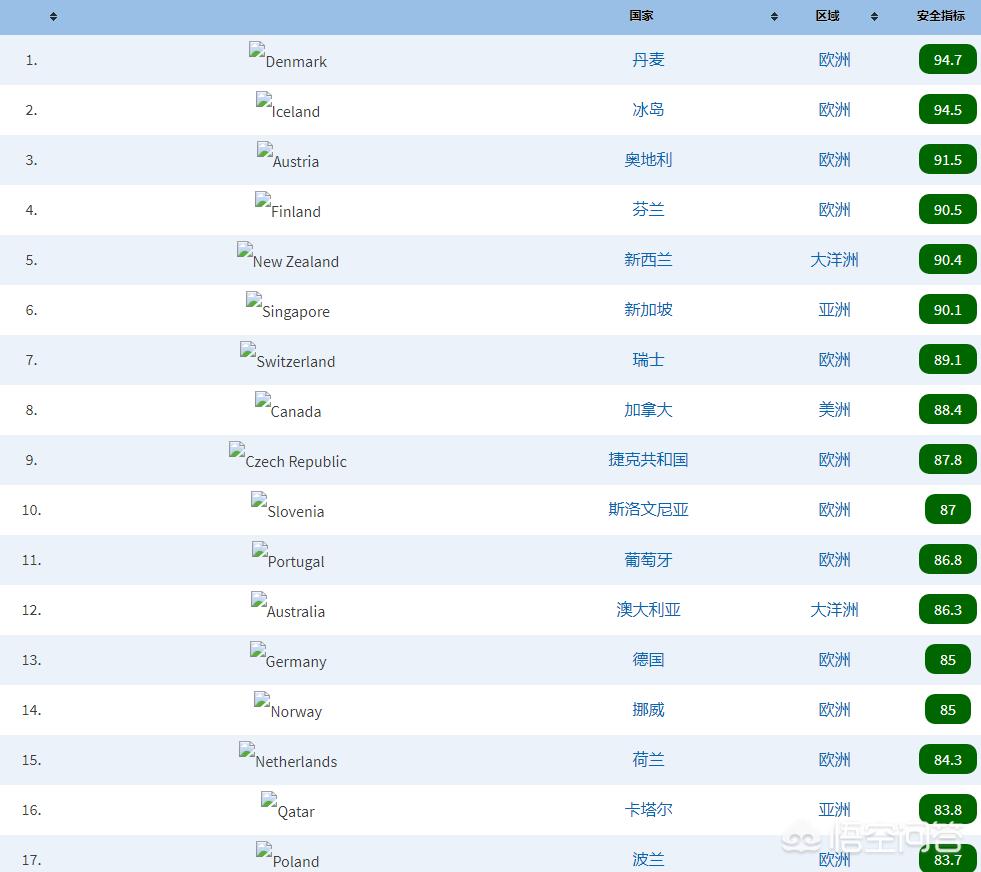The height and width of the screenshot is (872, 981).
Task: Click the 安全指标 column header
Action: point(940,16)
